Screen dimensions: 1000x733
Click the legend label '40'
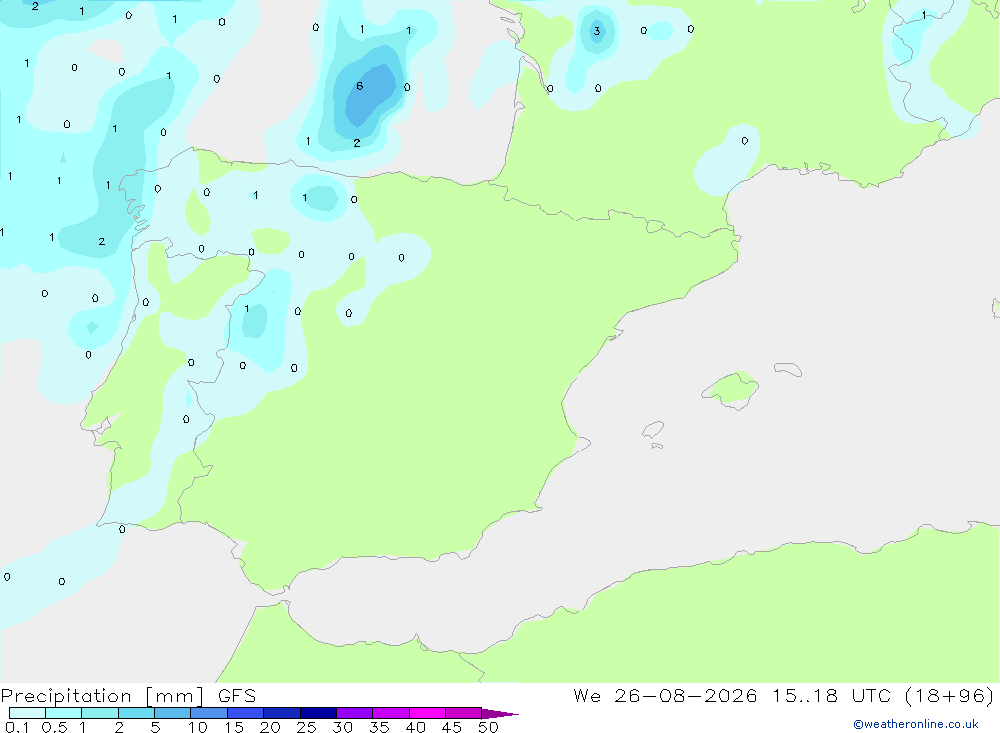pos(416,727)
